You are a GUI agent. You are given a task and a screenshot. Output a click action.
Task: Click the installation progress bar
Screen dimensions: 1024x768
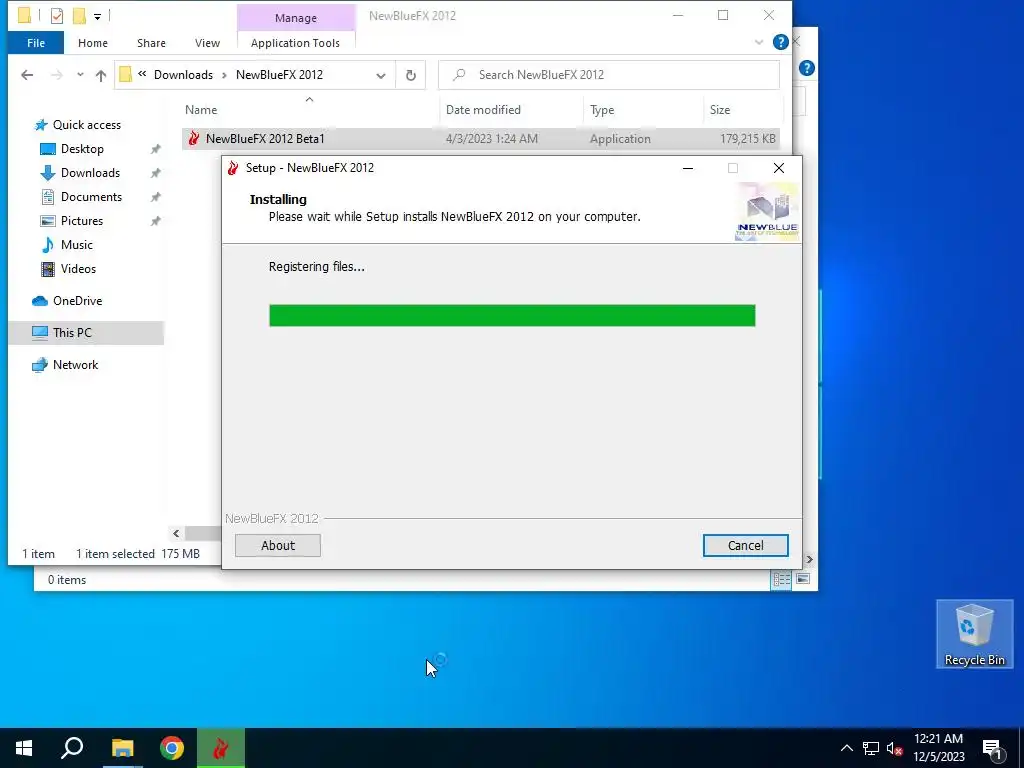pos(512,315)
